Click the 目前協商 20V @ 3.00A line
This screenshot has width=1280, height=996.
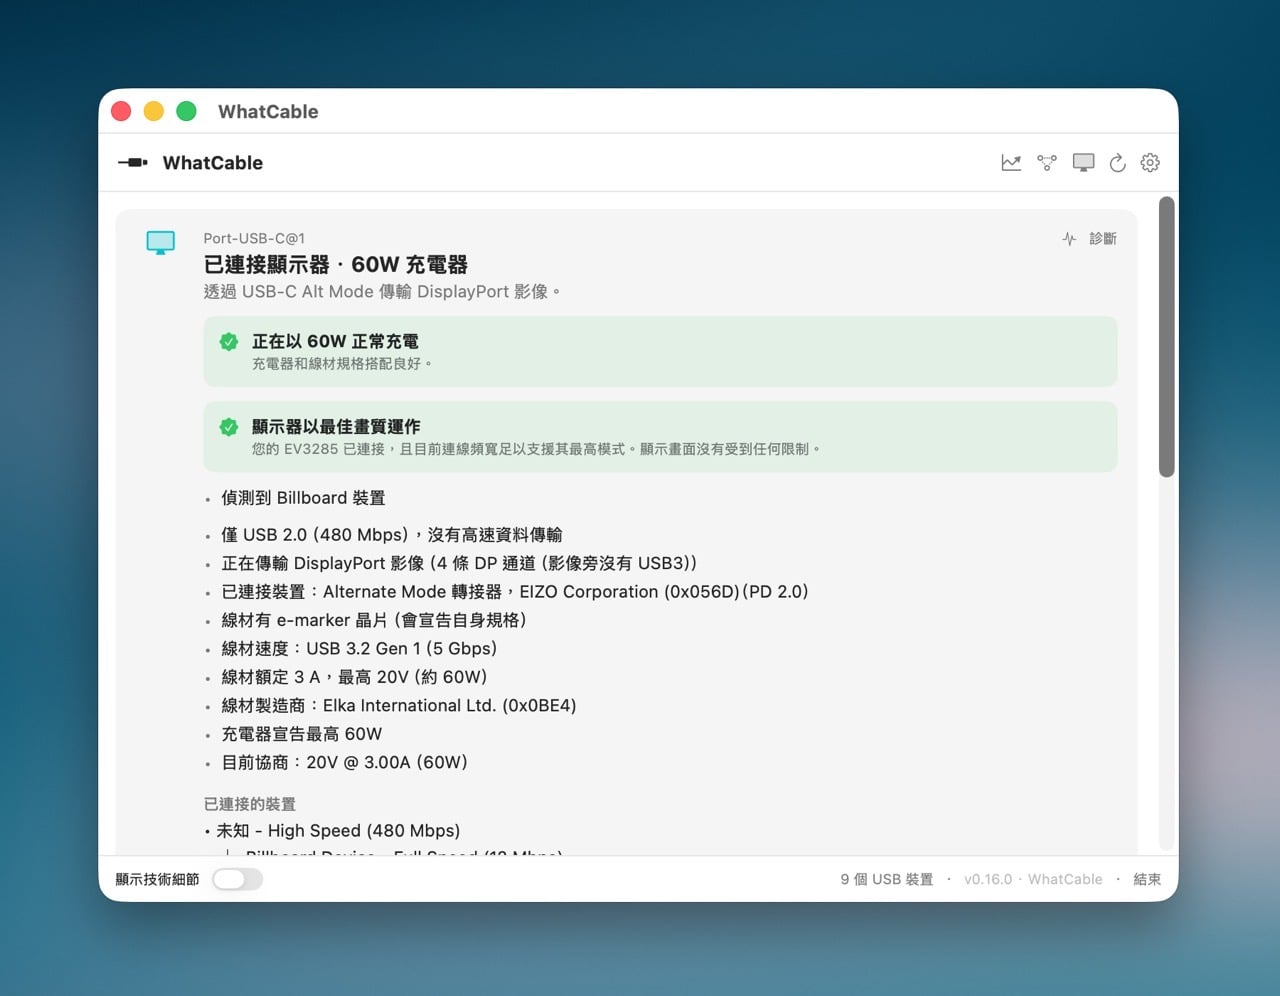(x=345, y=762)
